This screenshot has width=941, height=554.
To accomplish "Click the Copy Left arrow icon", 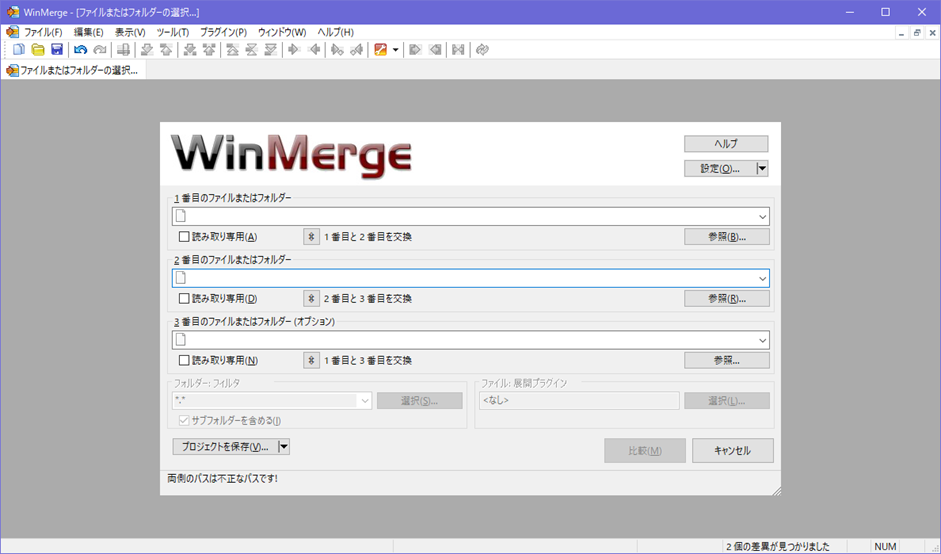I will 314,50.
